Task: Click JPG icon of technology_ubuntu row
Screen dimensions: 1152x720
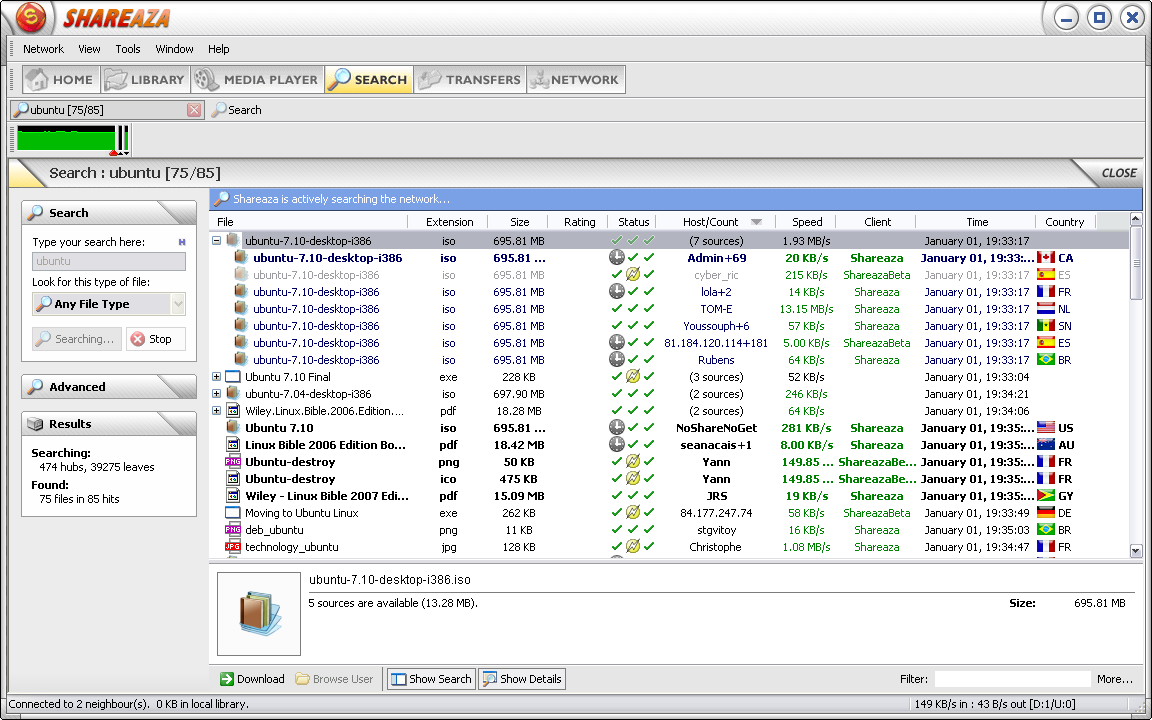Action: [x=233, y=547]
